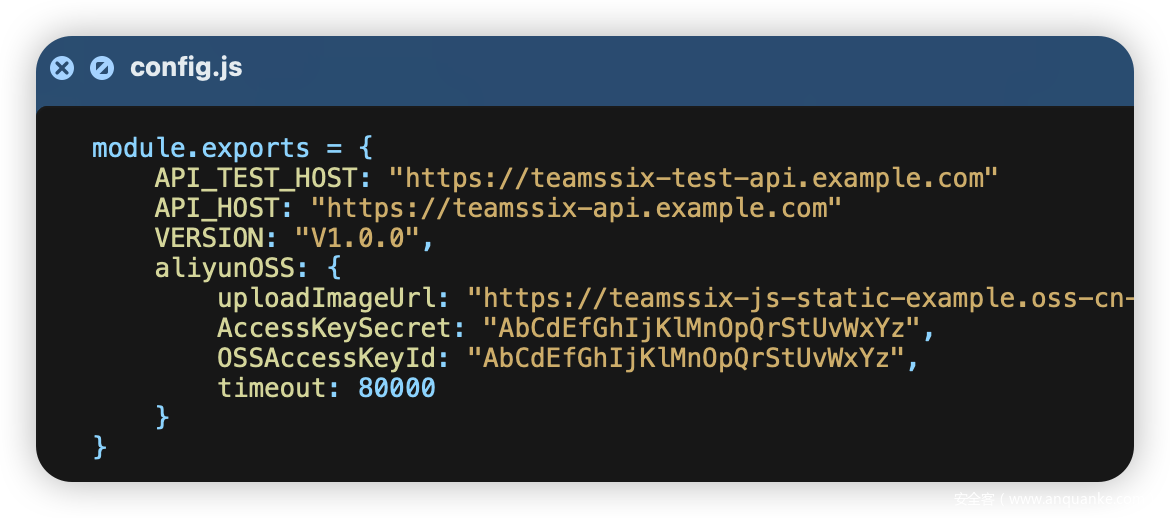Click the circled slash icon in title bar
Image resolution: width=1170 pixels, height=518 pixels.
pos(102,68)
